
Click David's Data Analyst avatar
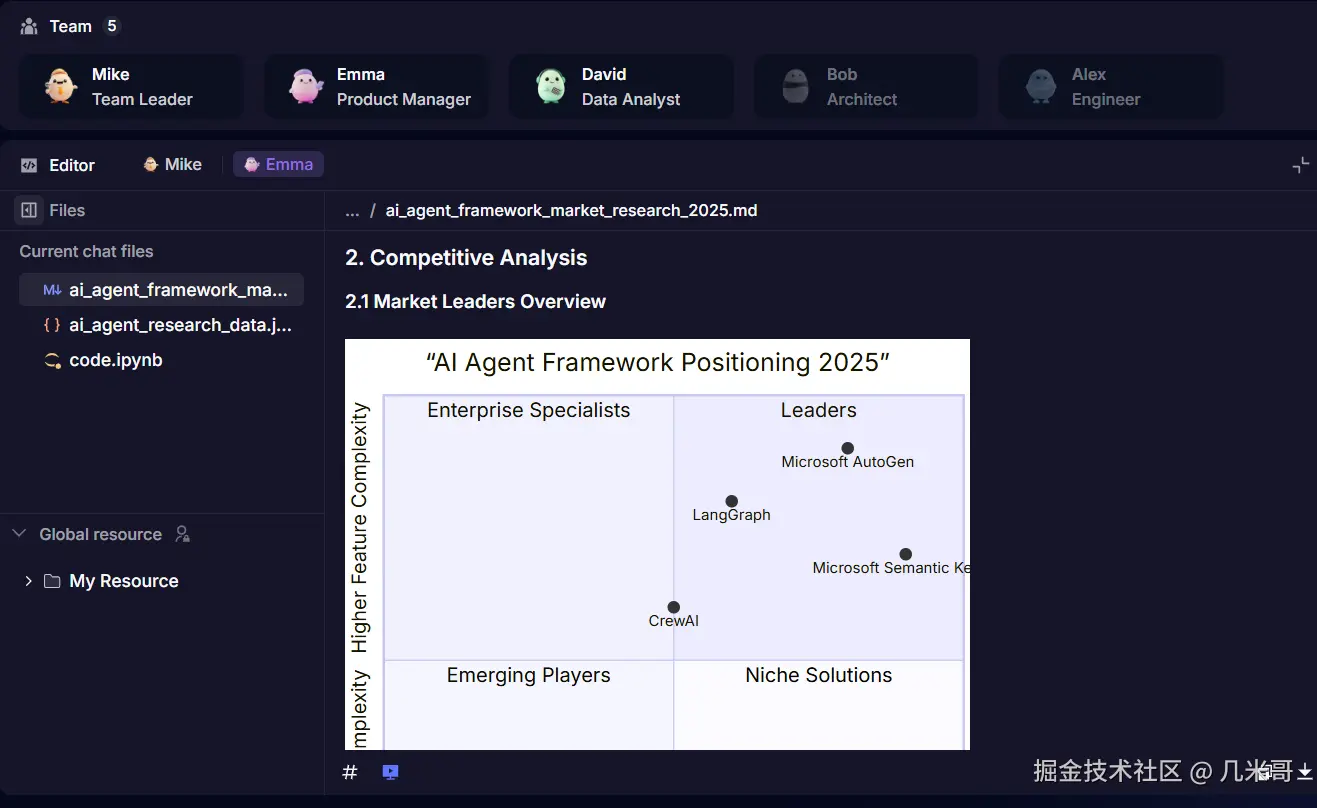tap(551, 86)
